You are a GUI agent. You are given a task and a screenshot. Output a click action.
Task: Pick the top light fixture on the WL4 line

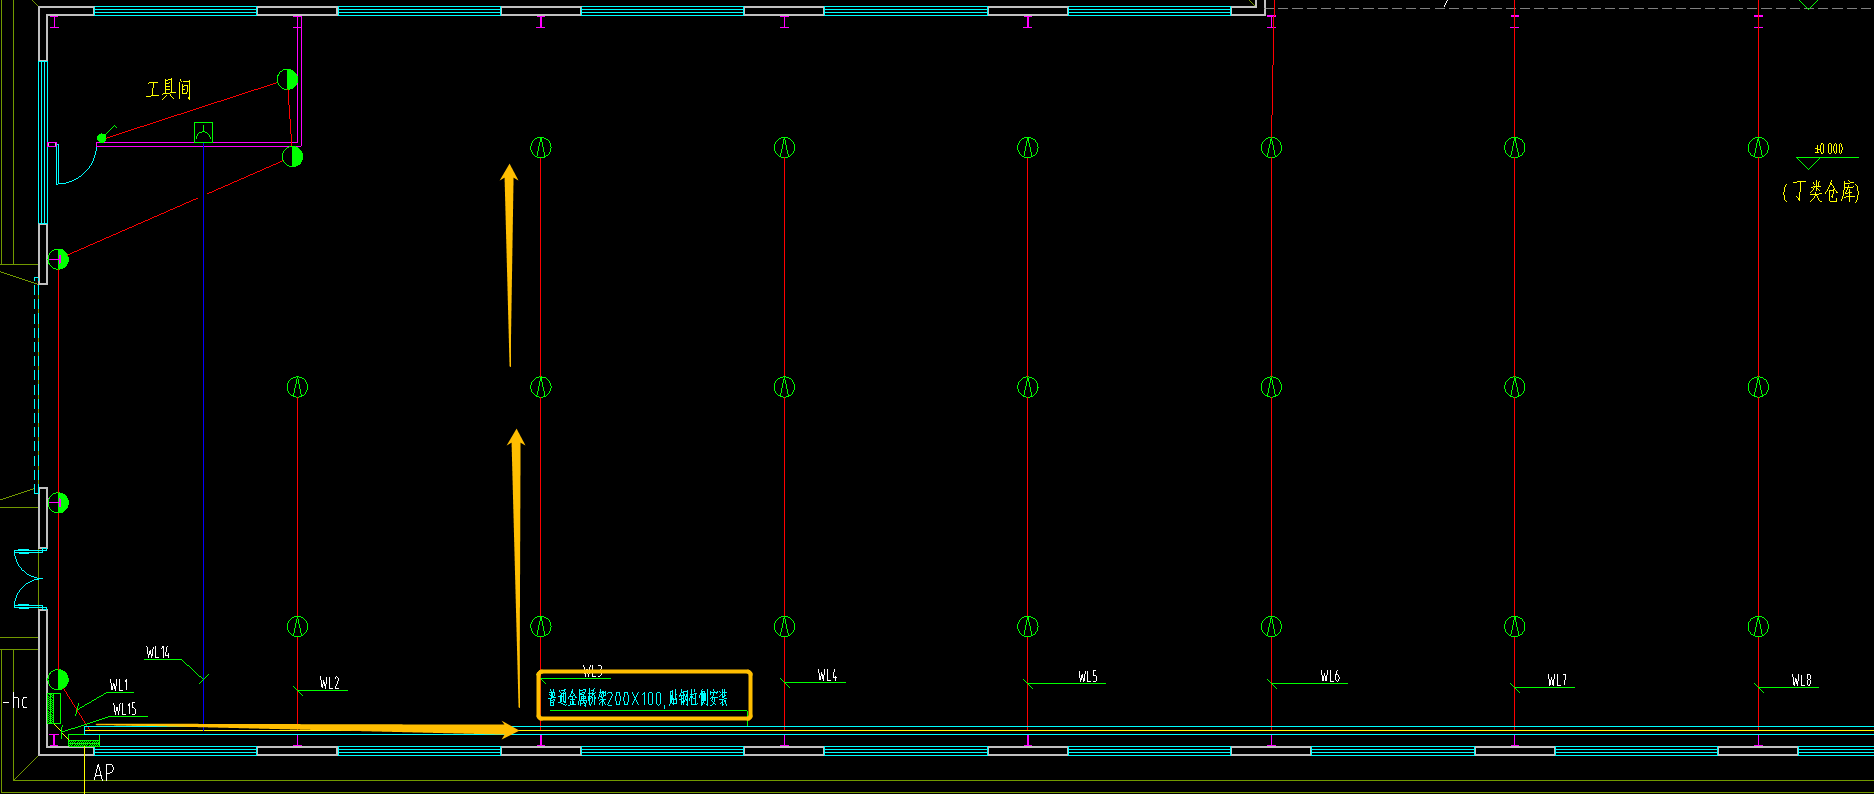coord(785,148)
